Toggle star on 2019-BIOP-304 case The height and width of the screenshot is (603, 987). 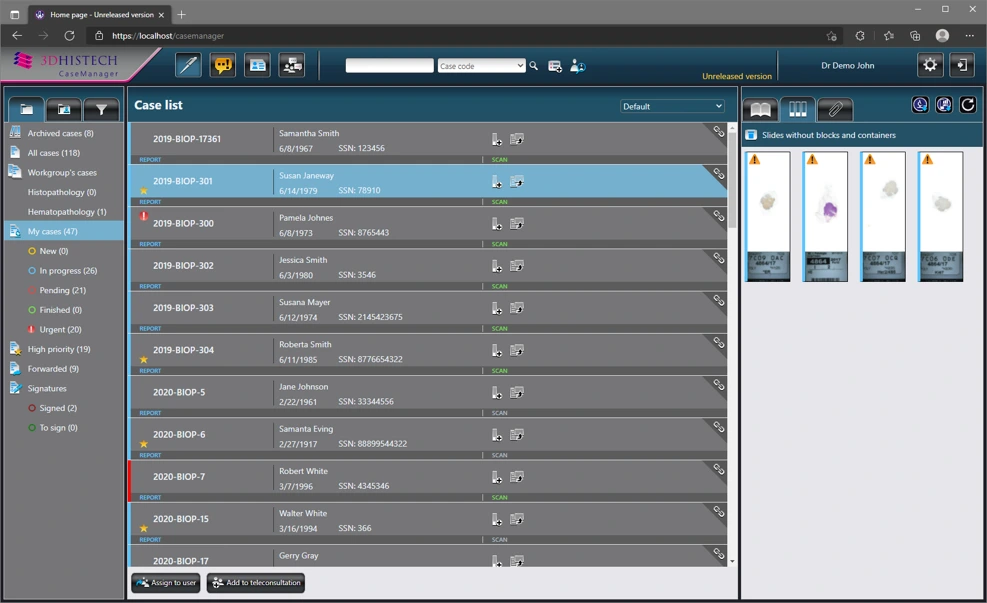click(144, 359)
